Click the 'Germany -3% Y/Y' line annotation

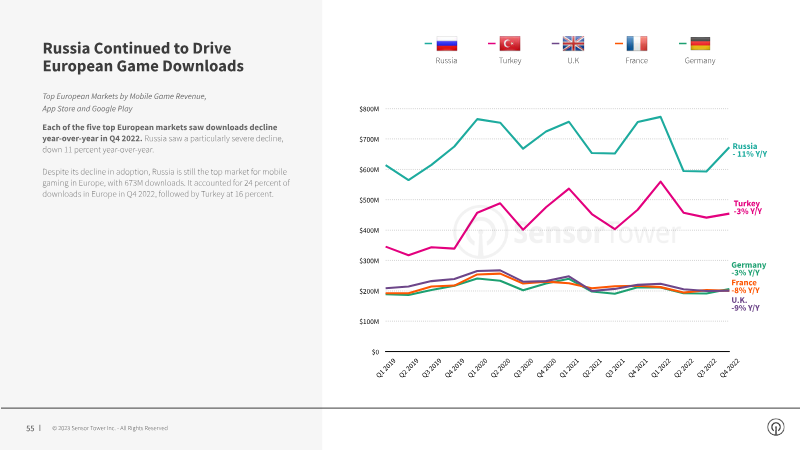coord(748,269)
